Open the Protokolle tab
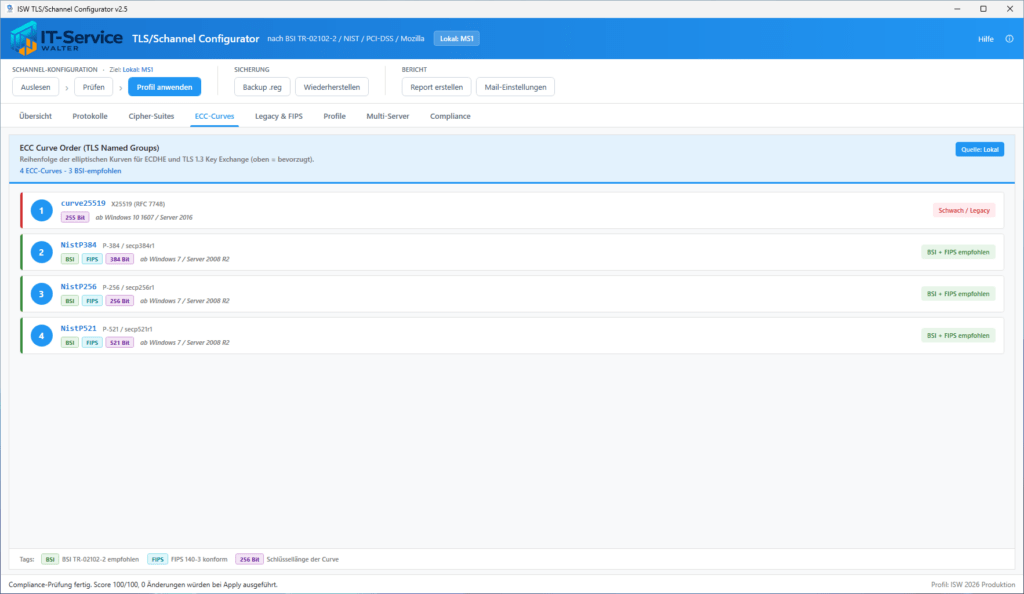This screenshot has width=1024, height=594. pos(90,116)
